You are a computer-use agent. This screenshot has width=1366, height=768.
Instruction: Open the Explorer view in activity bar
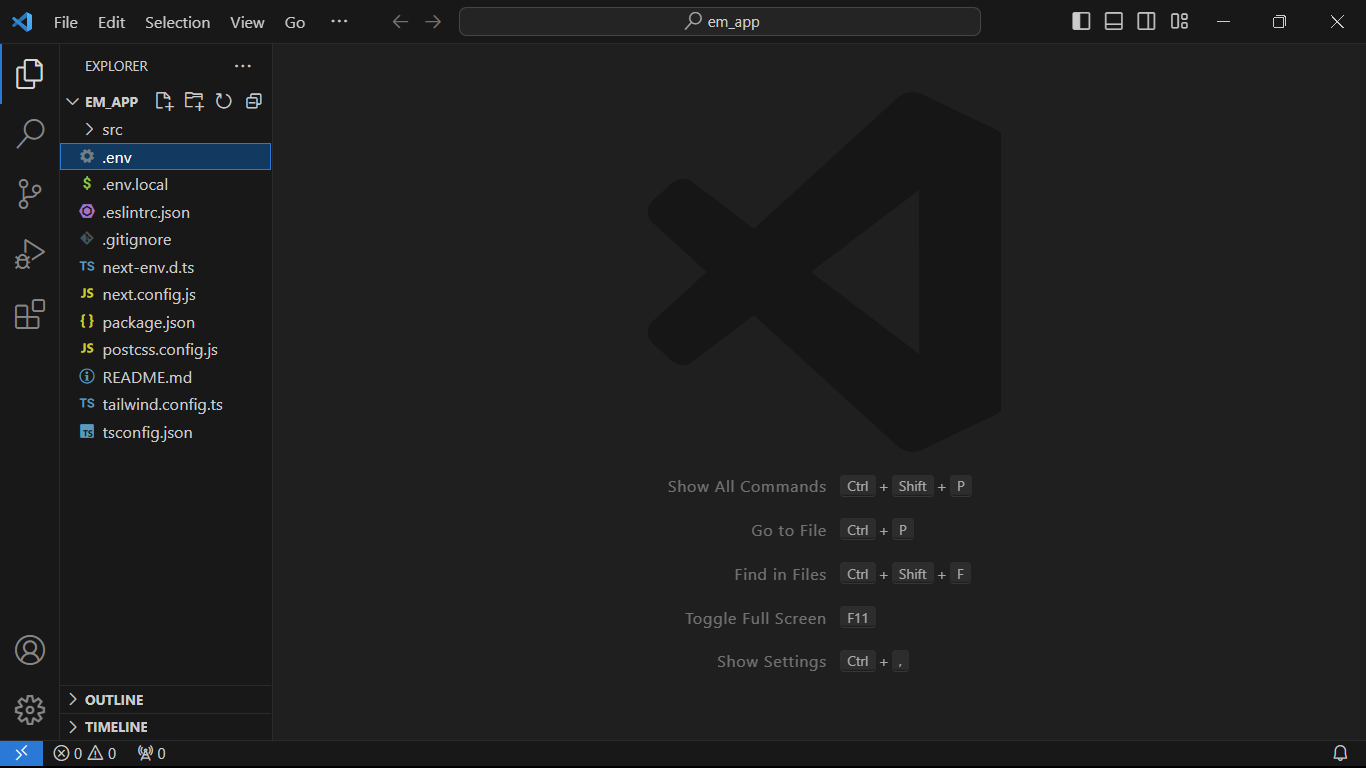click(30, 73)
